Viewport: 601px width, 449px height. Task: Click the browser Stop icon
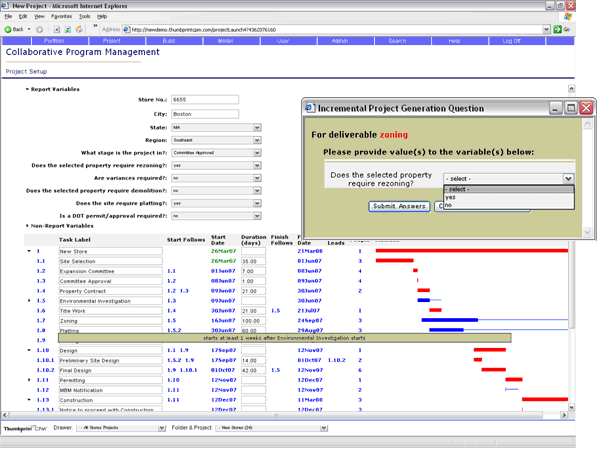(55, 29)
